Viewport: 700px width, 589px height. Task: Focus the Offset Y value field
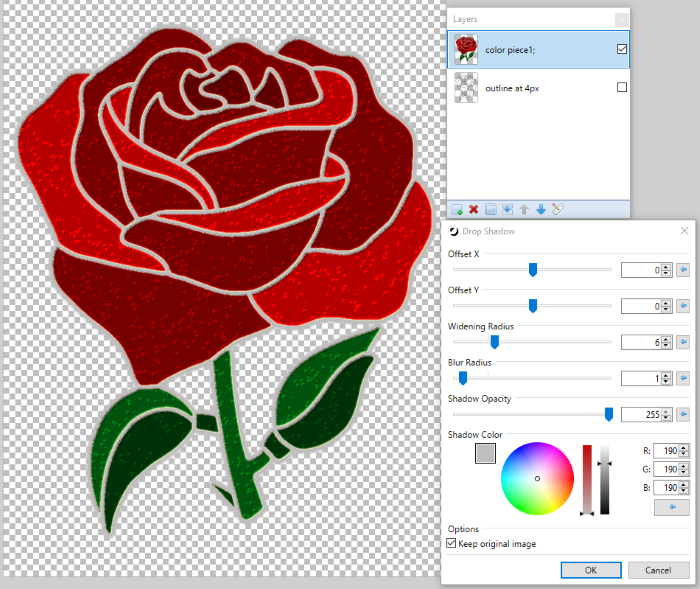click(641, 306)
